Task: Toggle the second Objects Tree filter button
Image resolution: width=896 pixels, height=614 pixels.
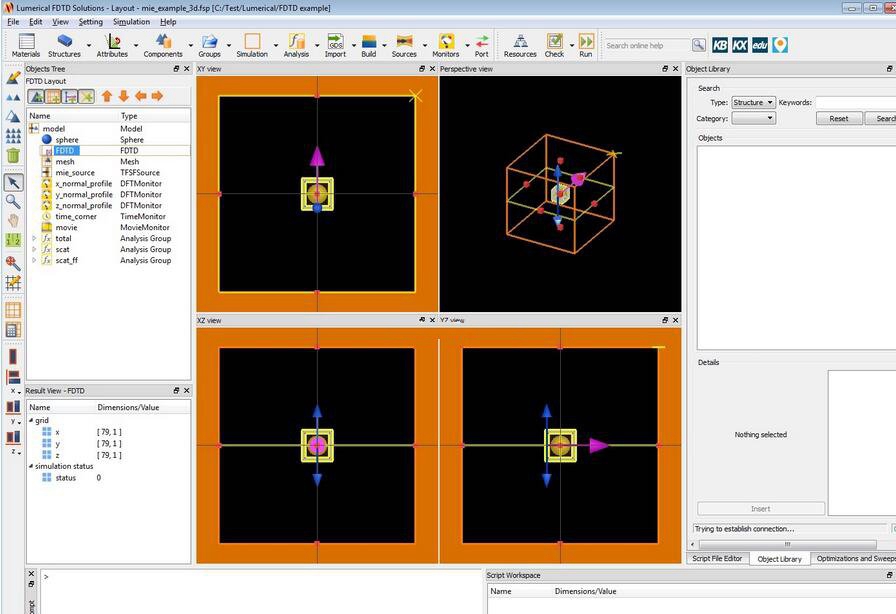Action: [x=53, y=97]
